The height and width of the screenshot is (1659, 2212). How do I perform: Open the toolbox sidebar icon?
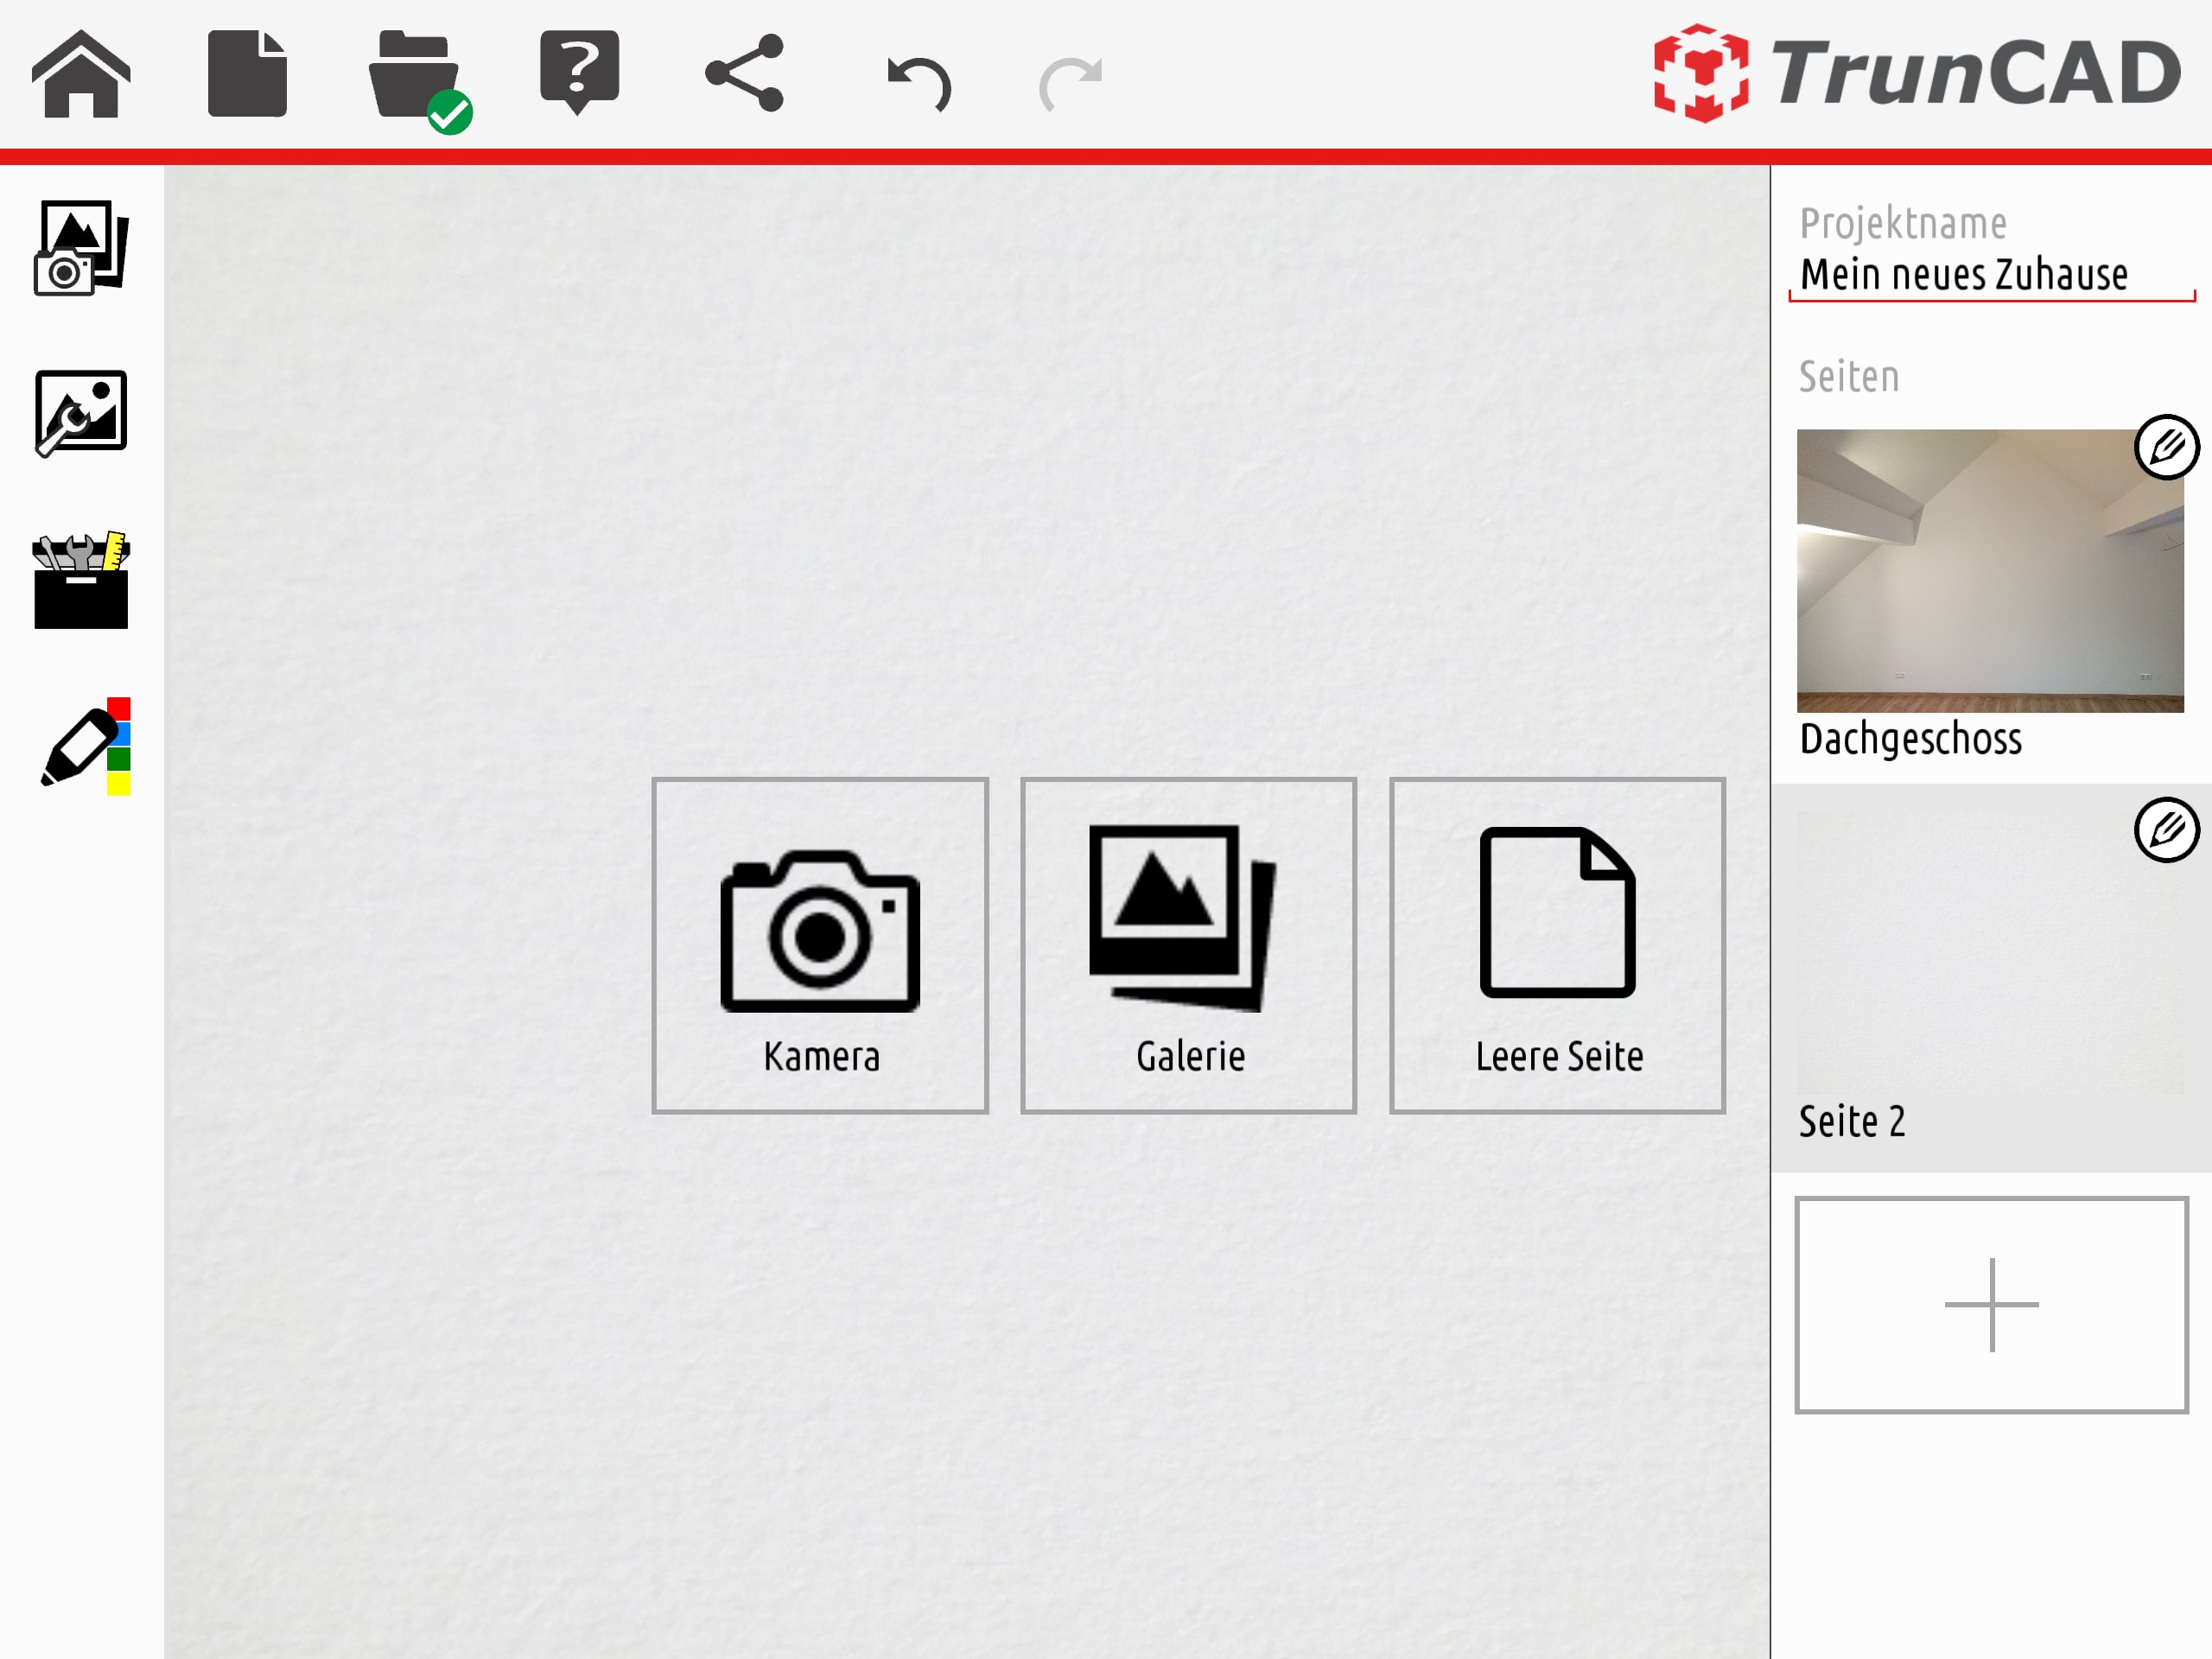coord(81,581)
